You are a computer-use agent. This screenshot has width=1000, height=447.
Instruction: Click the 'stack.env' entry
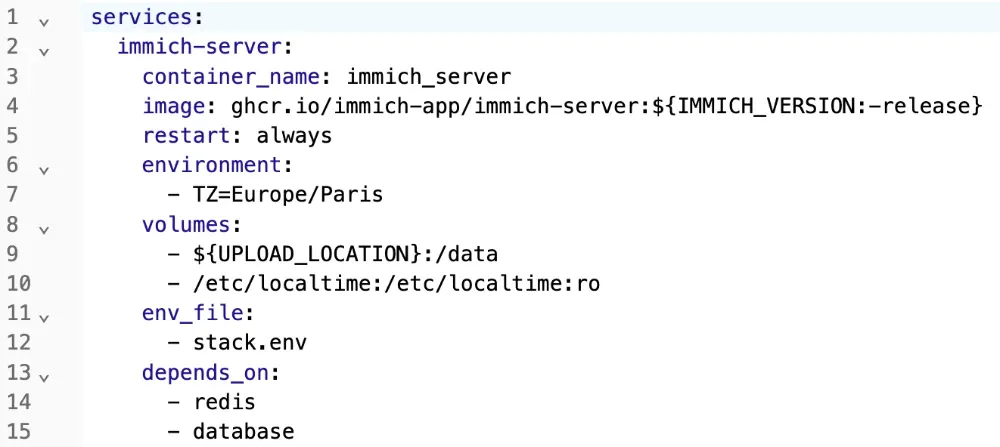pyautogui.click(x=249, y=342)
